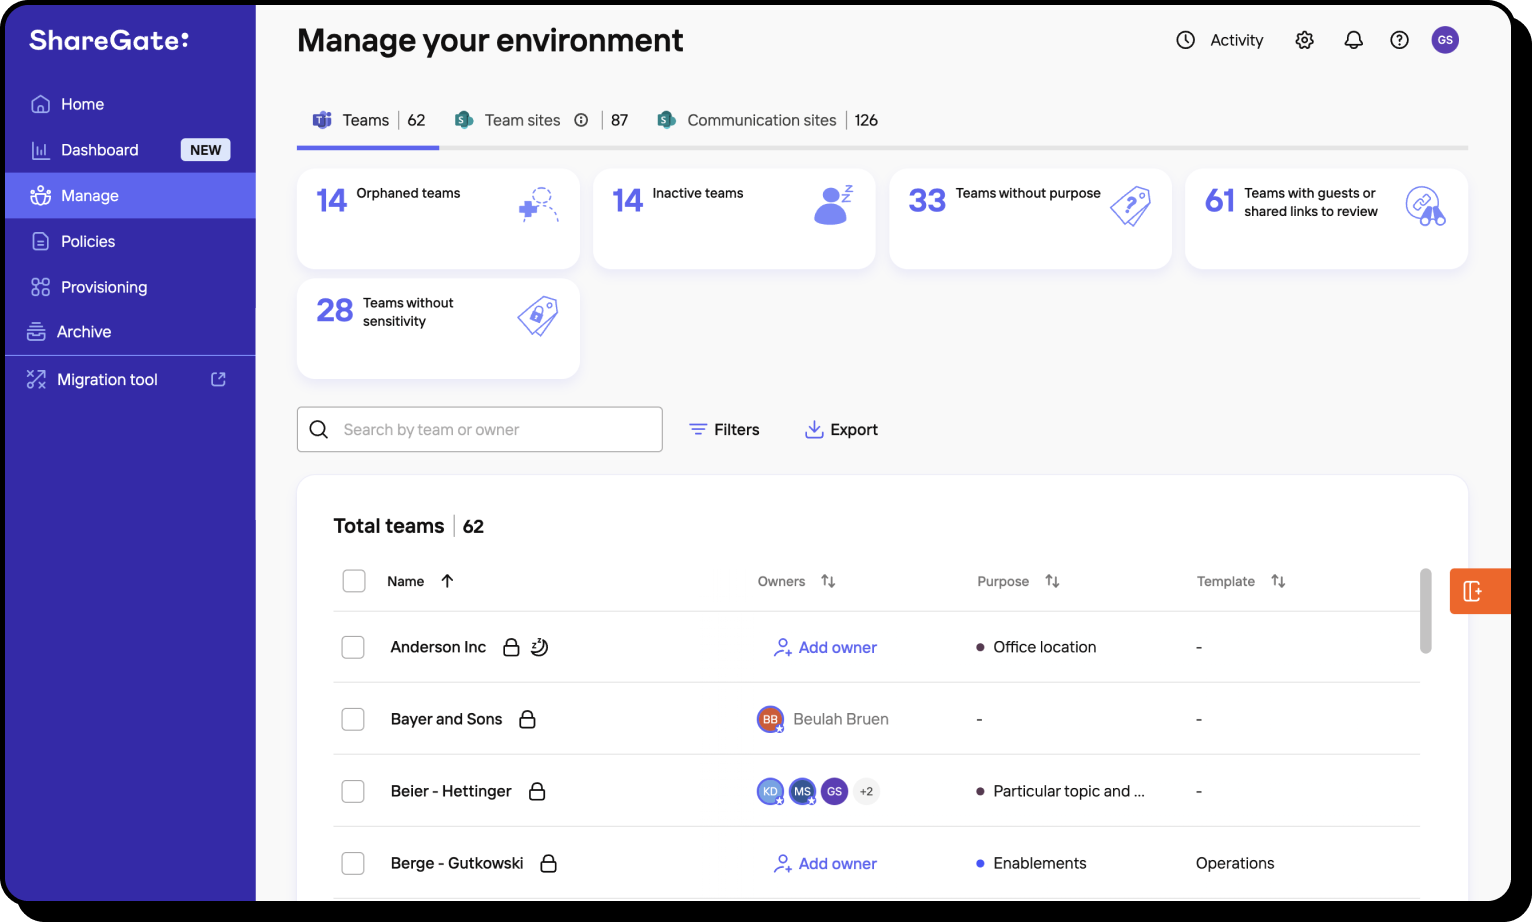The width and height of the screenshot is (1532, 922).
Task: Switch to the Communication sites tab
Action: (x=767, y=120)
